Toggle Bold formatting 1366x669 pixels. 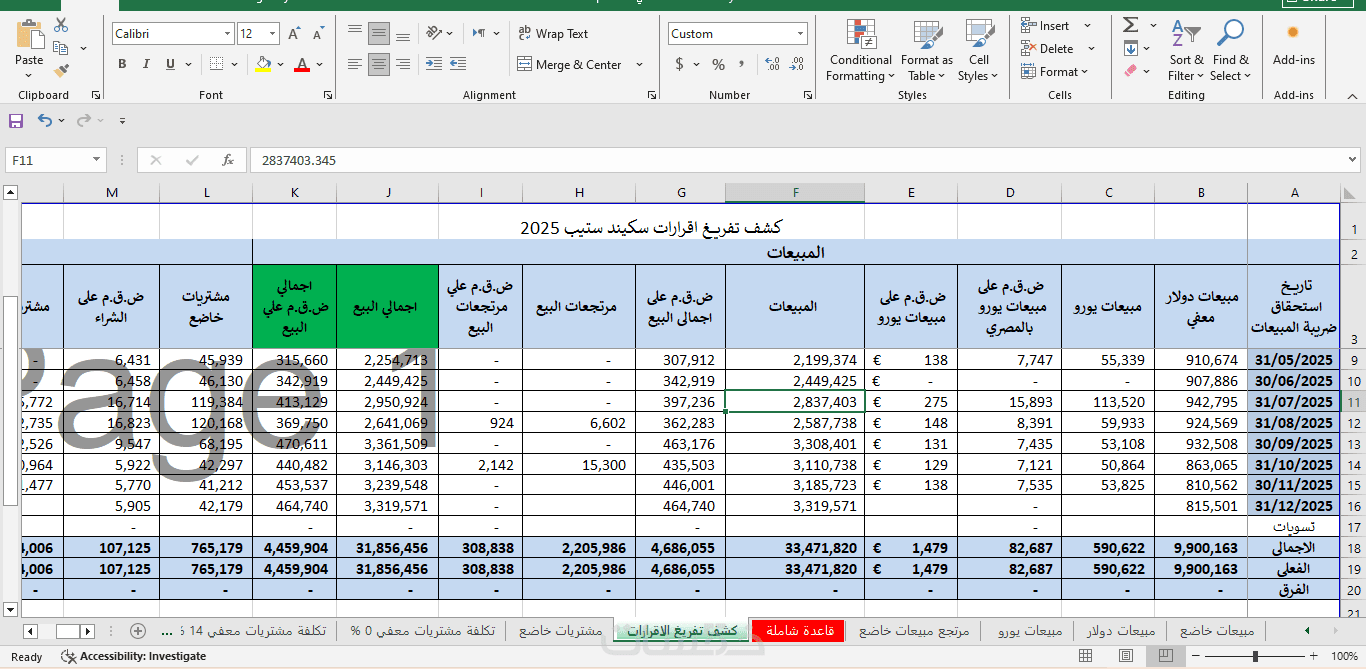click(x=122, y=64)
